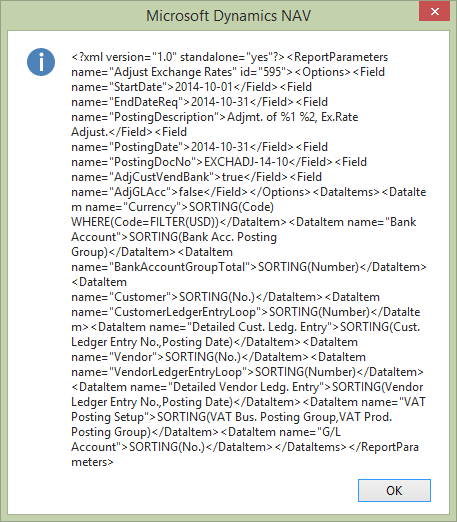457x522 pixels.
Task: Click the PostingDocNo value EXCHADJ-14-10
Action: click(246, 162)
